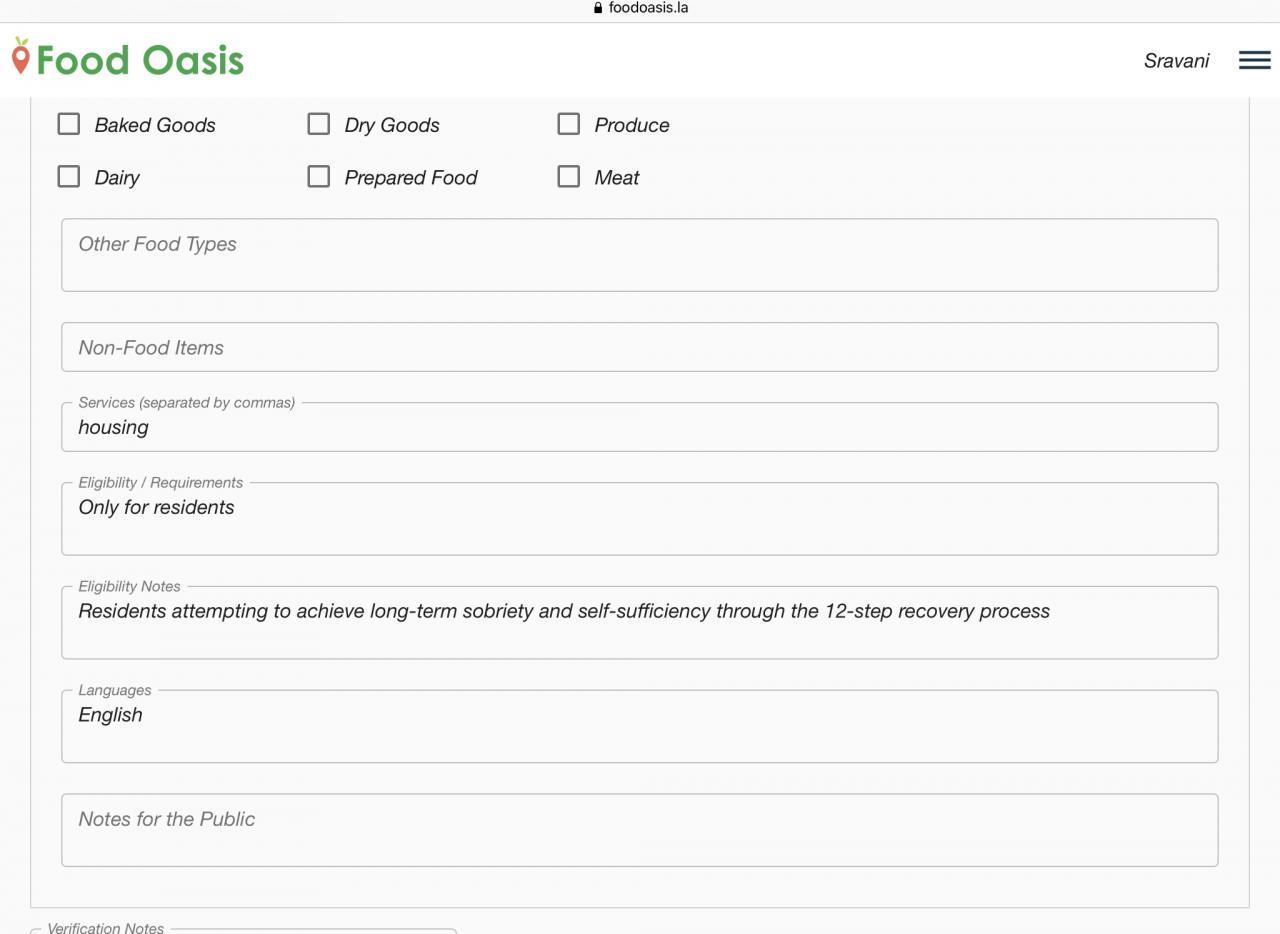Image resolution: width=1280 pixels, height=934 pixels.
Task: Click the lock icon beside foodoasis.la
Action: point(598,8)
